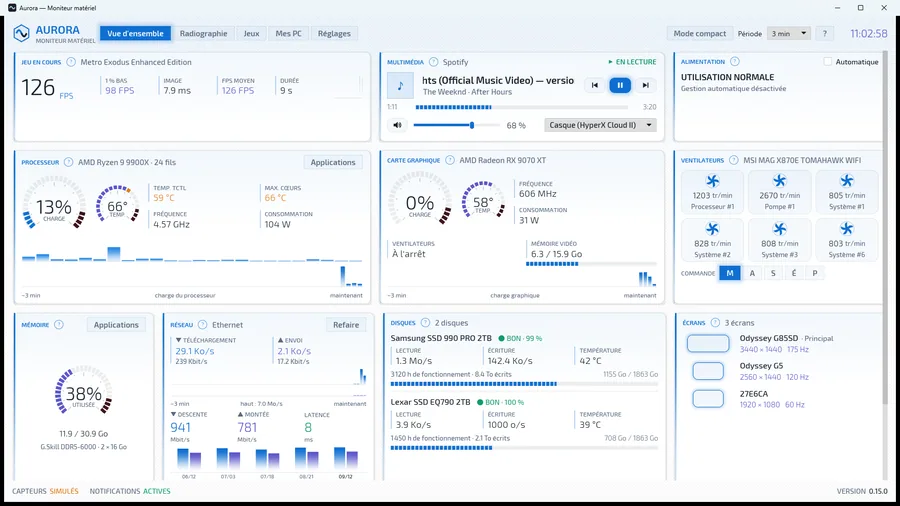Click the Alimentation help icon
Screen dimensions: 900x506
coord(735,61)
